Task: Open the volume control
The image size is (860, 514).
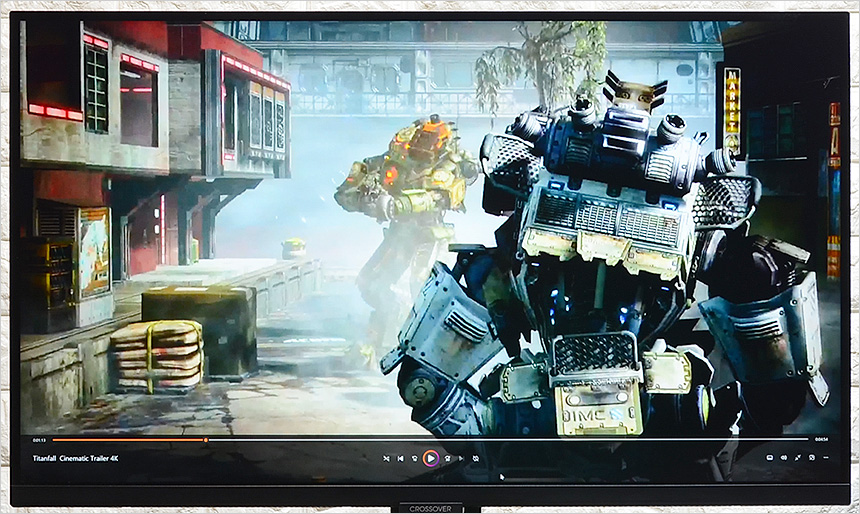Action: point(784,458)
